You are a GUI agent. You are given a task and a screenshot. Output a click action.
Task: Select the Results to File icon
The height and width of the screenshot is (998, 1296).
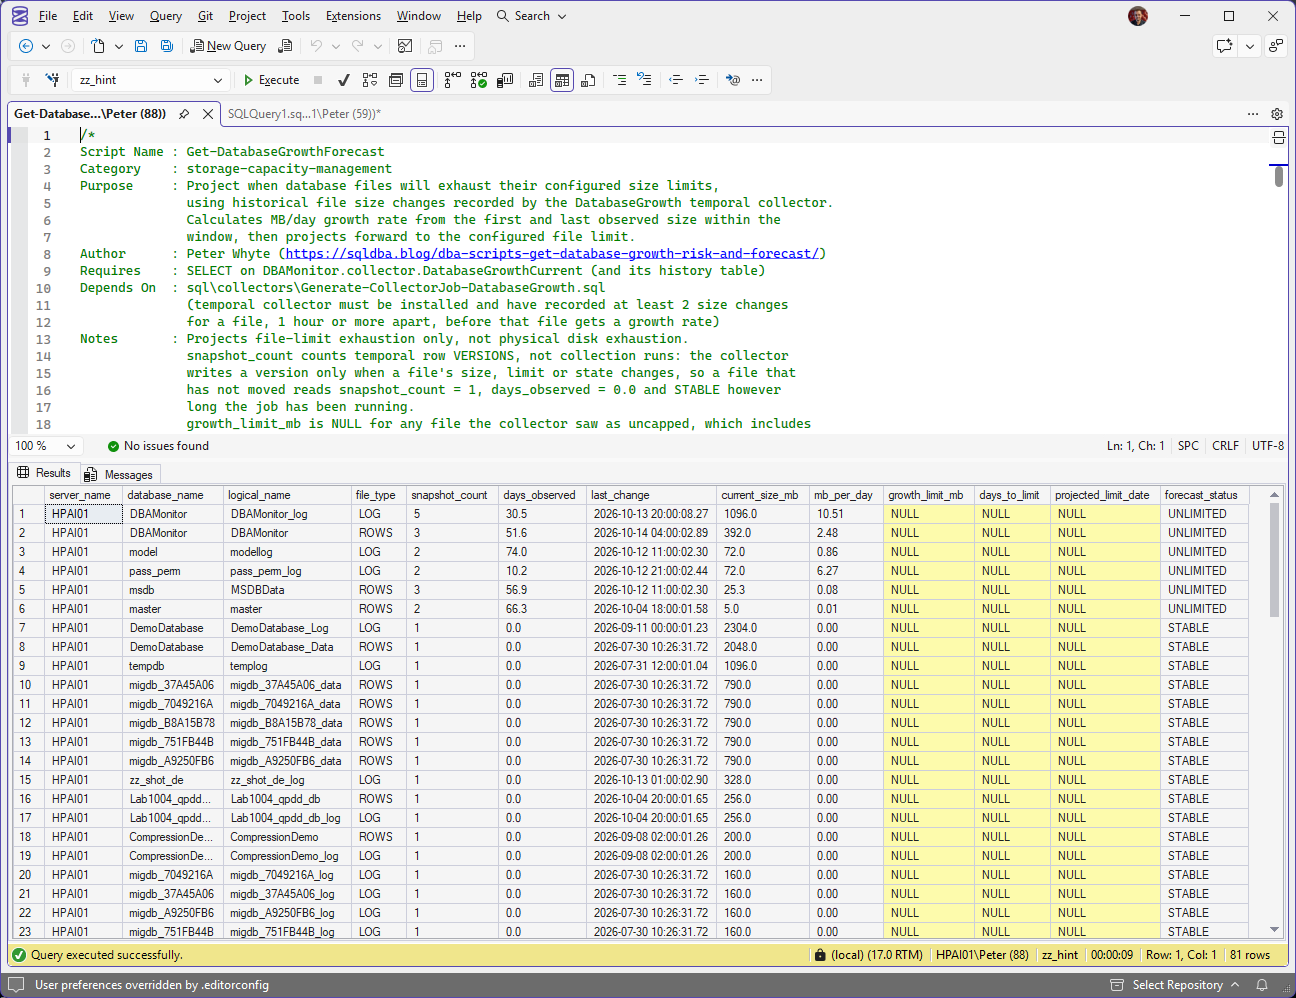[x=588, y=80]
